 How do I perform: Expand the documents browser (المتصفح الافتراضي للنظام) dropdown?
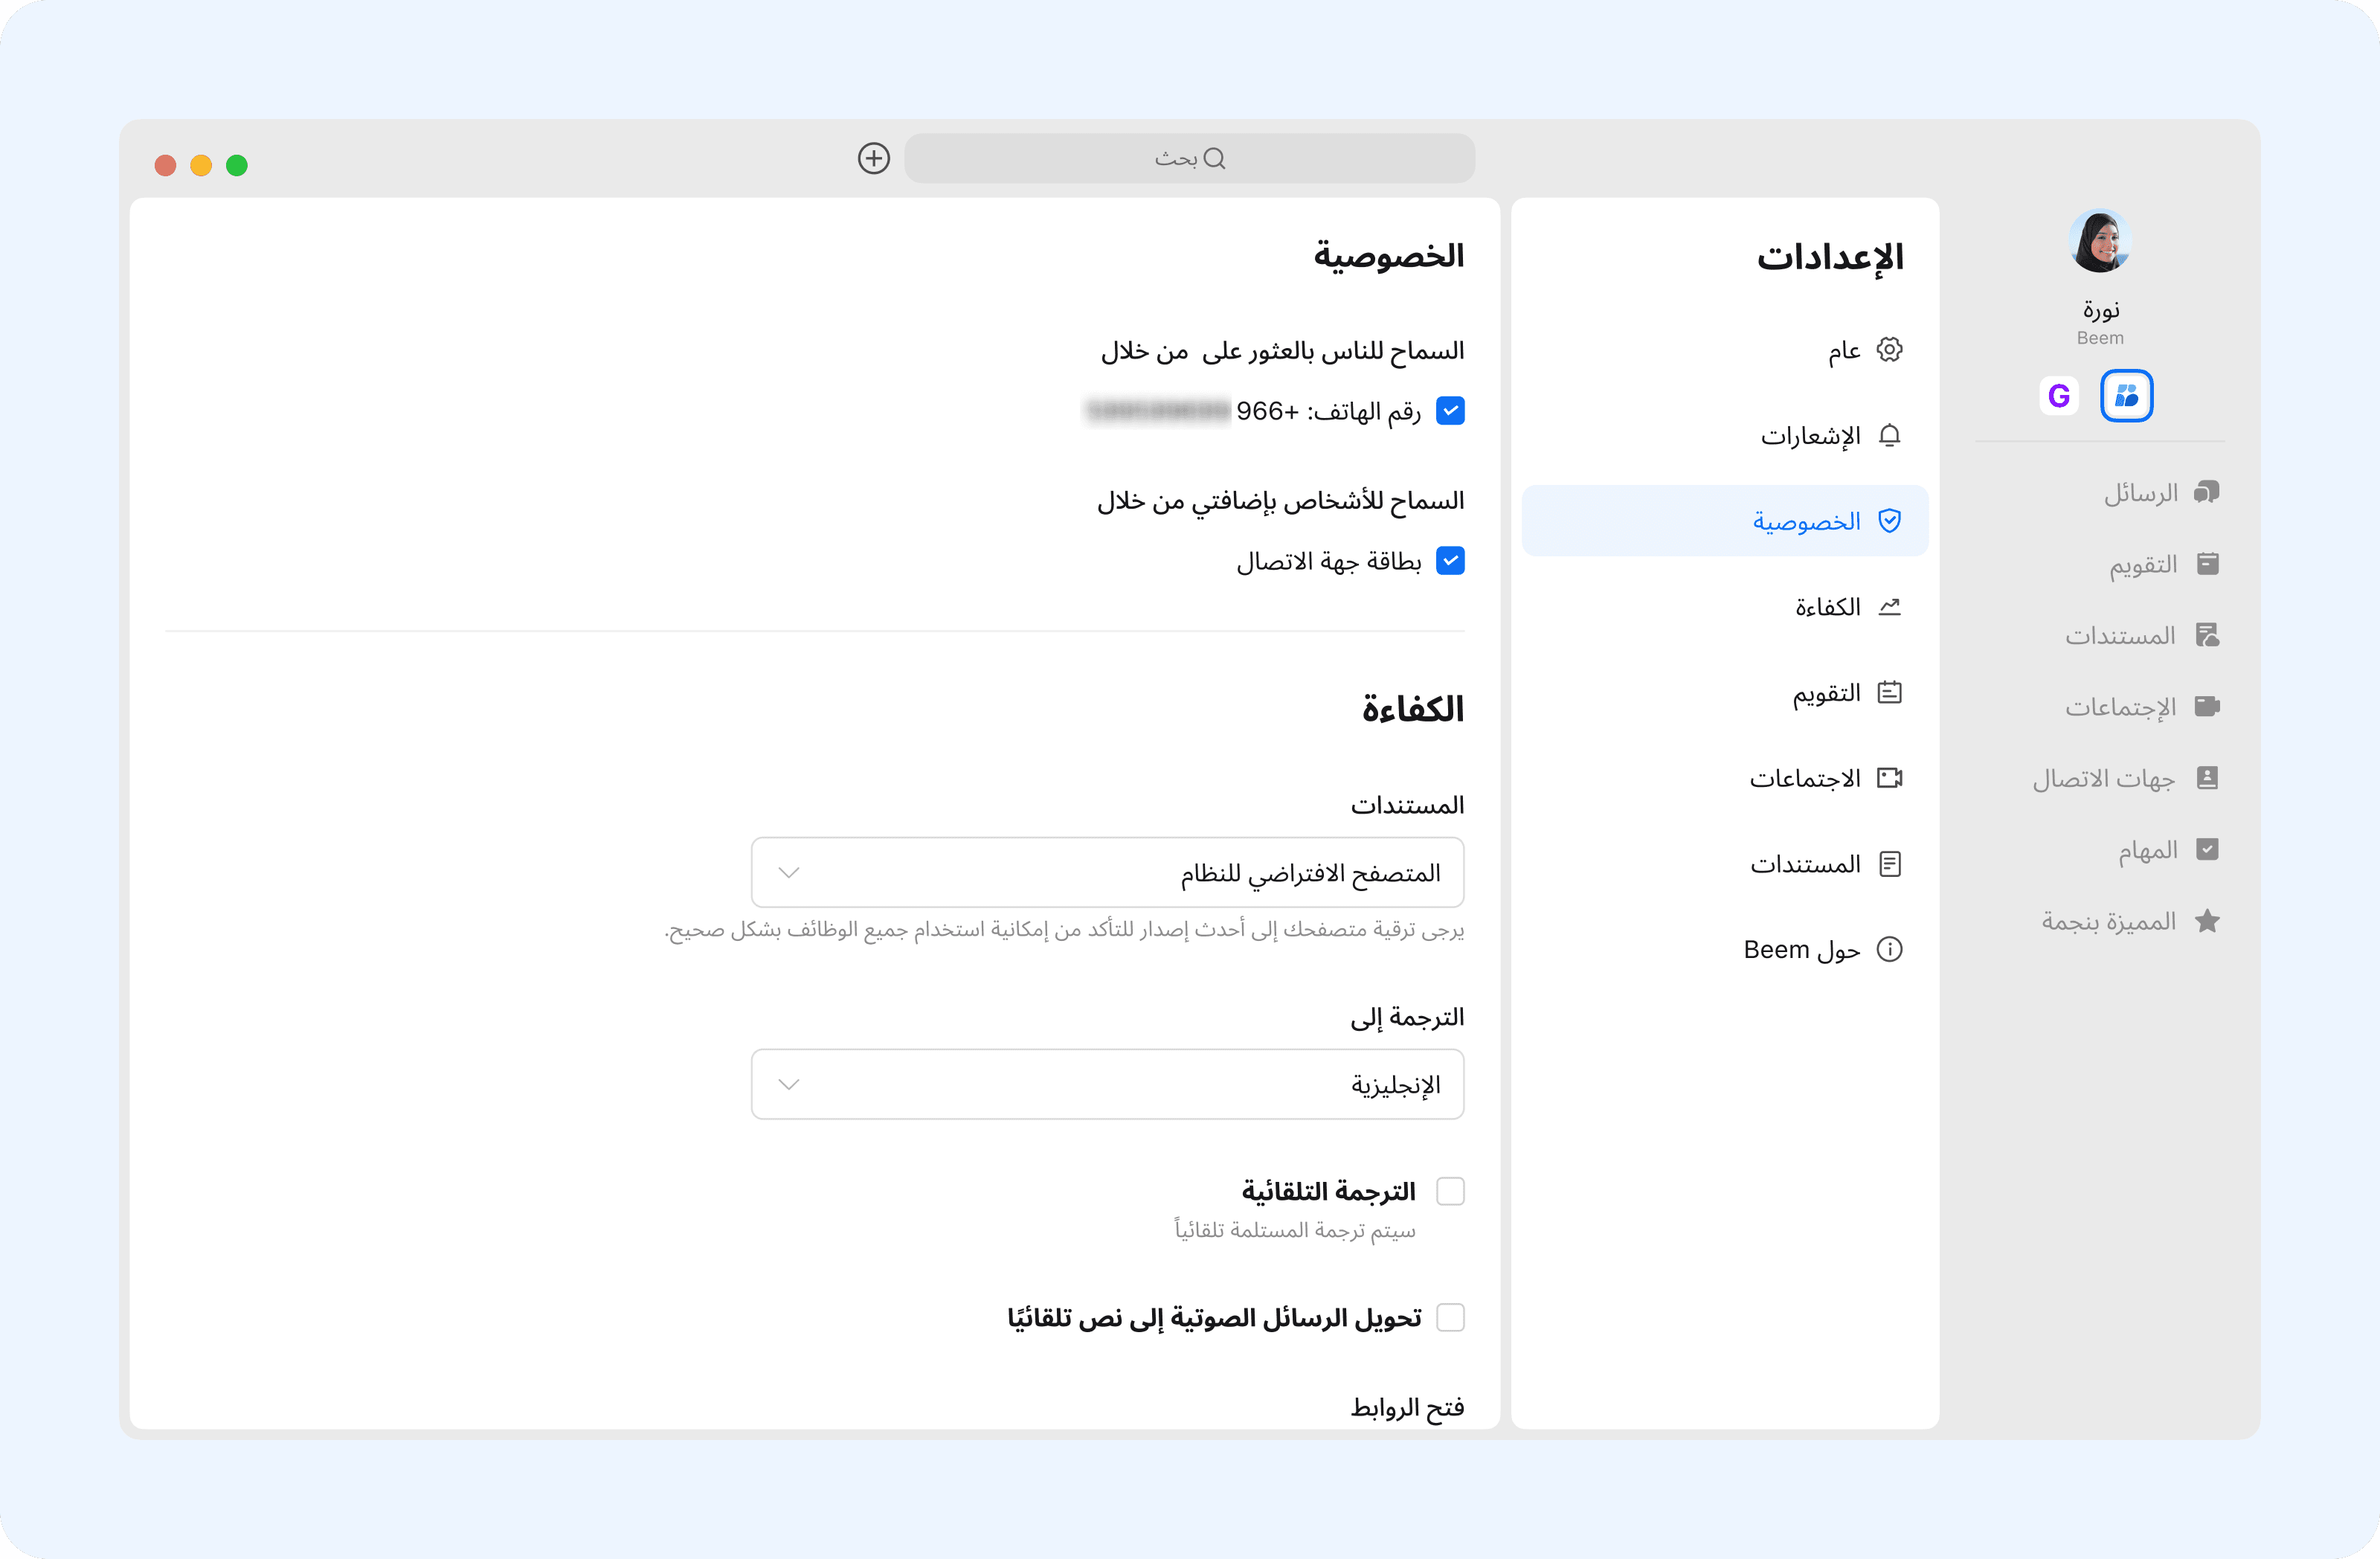click(x=1107, y=872)
